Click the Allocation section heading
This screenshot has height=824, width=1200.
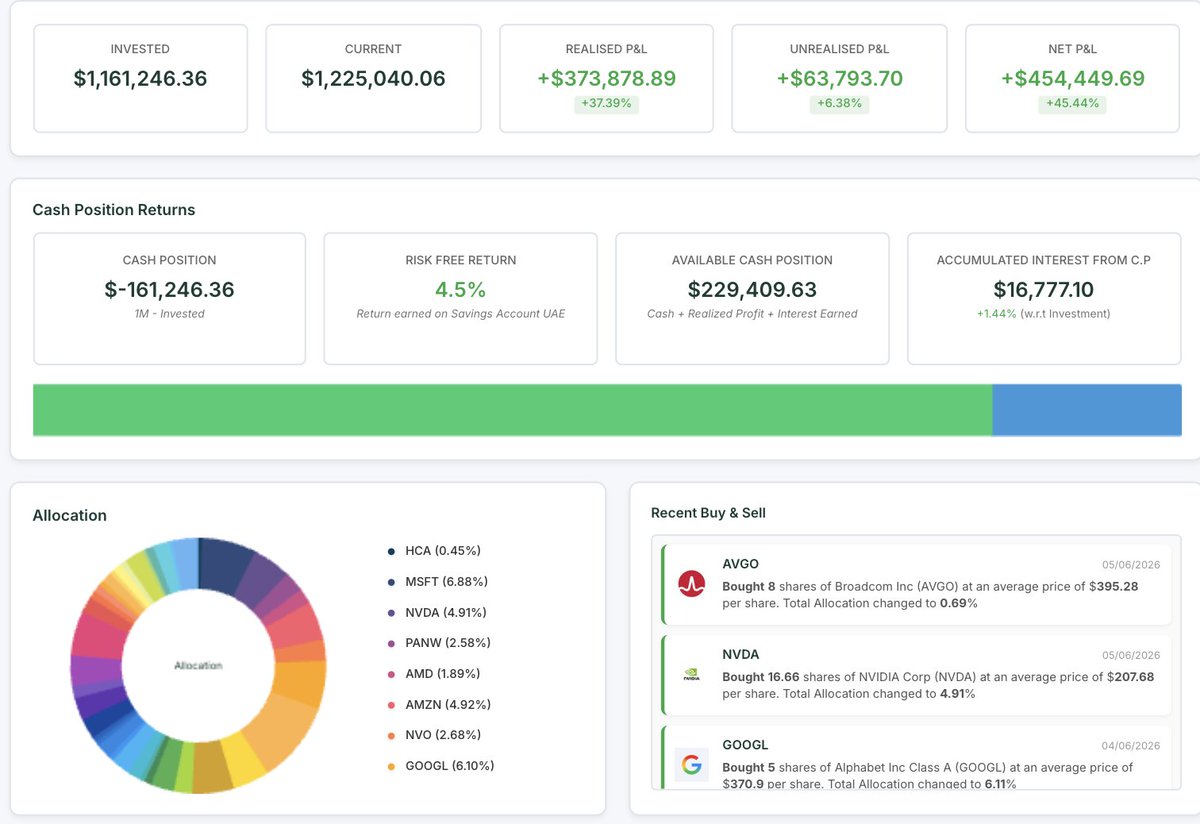pos(69,516)
